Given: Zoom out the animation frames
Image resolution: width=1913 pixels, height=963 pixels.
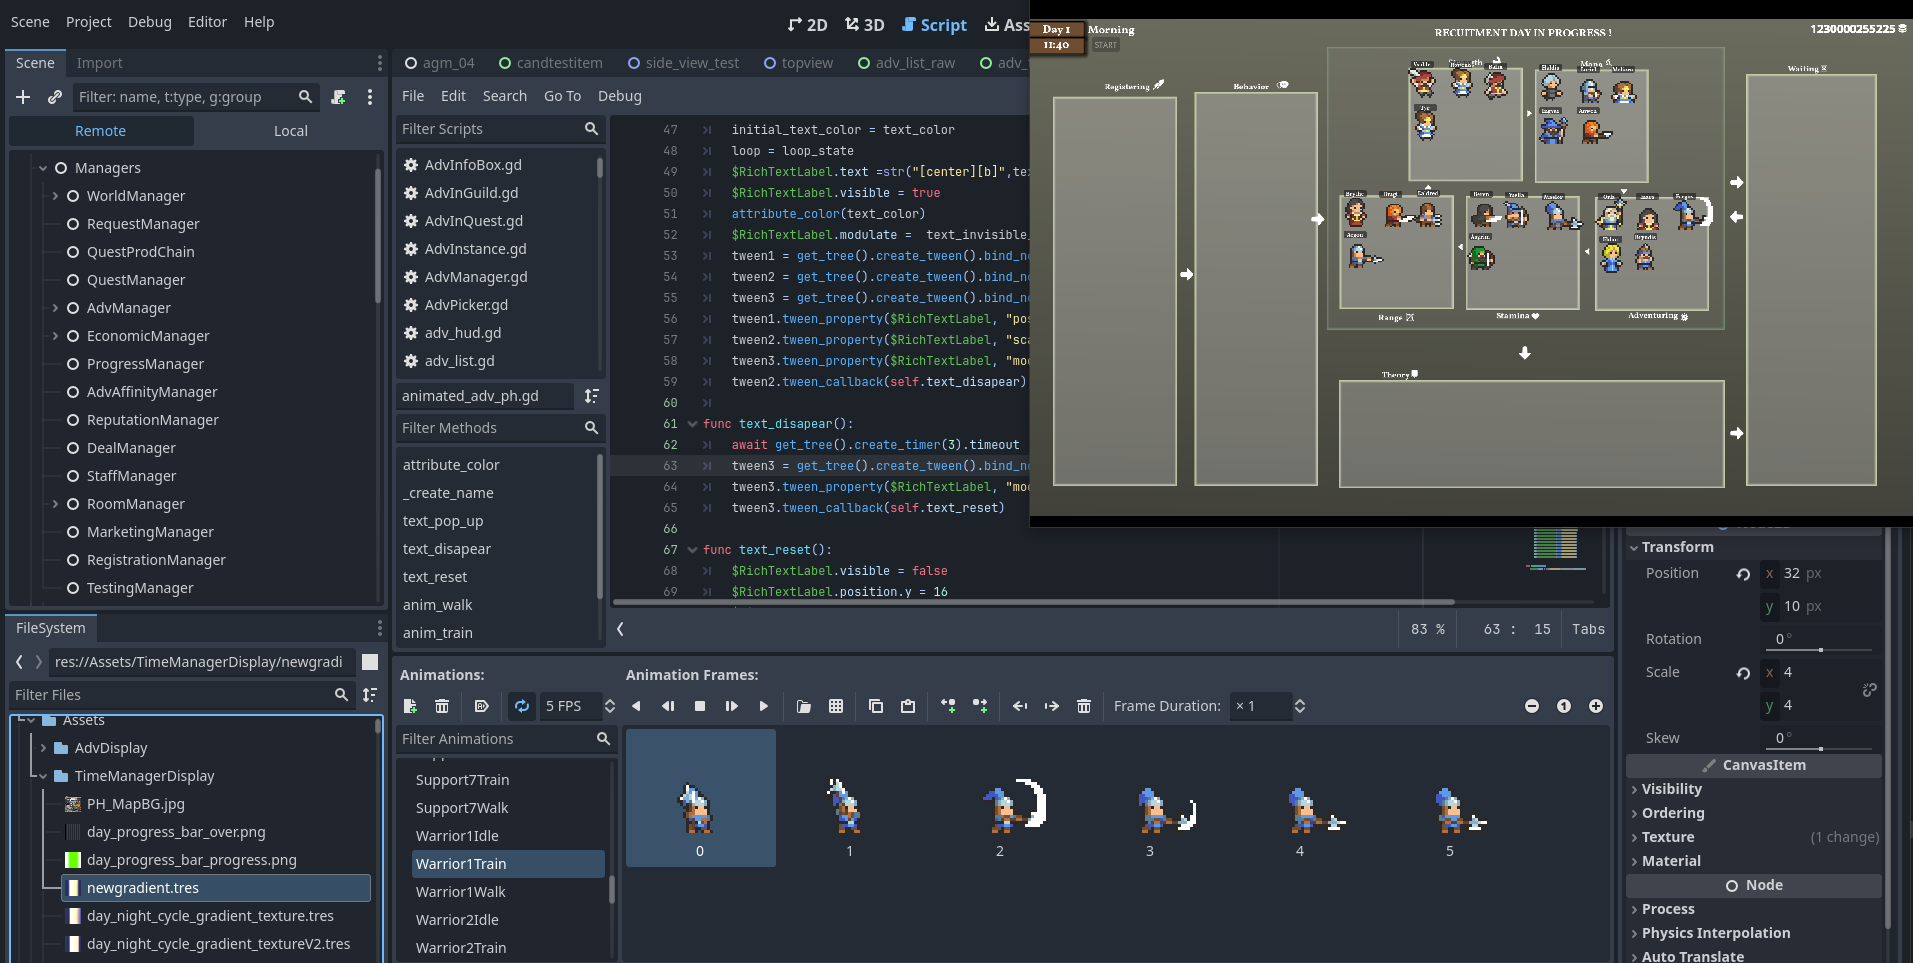Looking at the screenshot, I should (1532, 706).
